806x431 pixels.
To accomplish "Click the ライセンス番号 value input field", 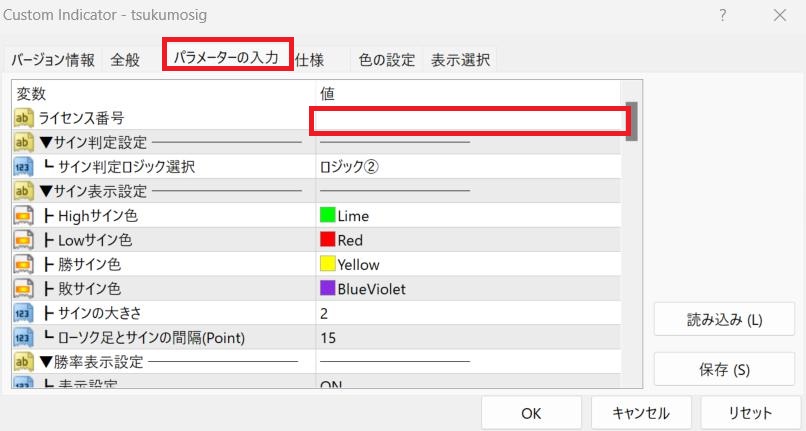I will point(470,121).
